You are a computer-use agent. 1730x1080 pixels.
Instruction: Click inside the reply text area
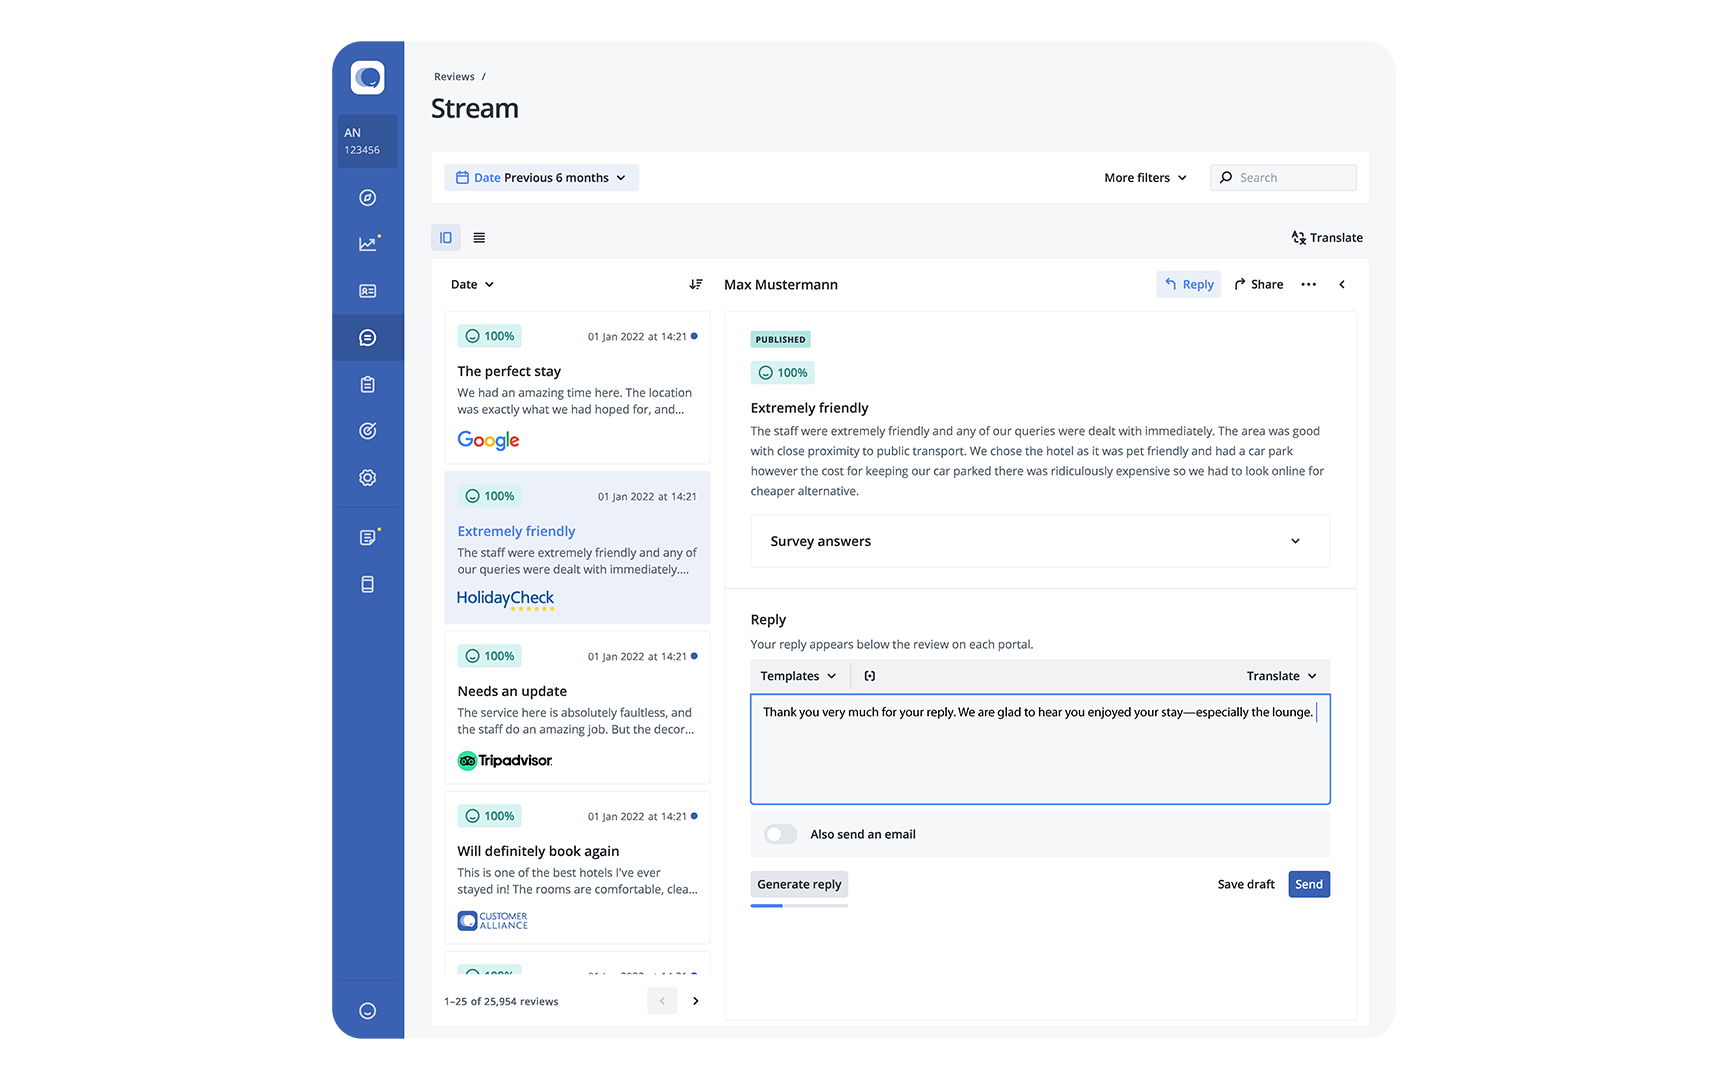click(x=1040, y=749)
